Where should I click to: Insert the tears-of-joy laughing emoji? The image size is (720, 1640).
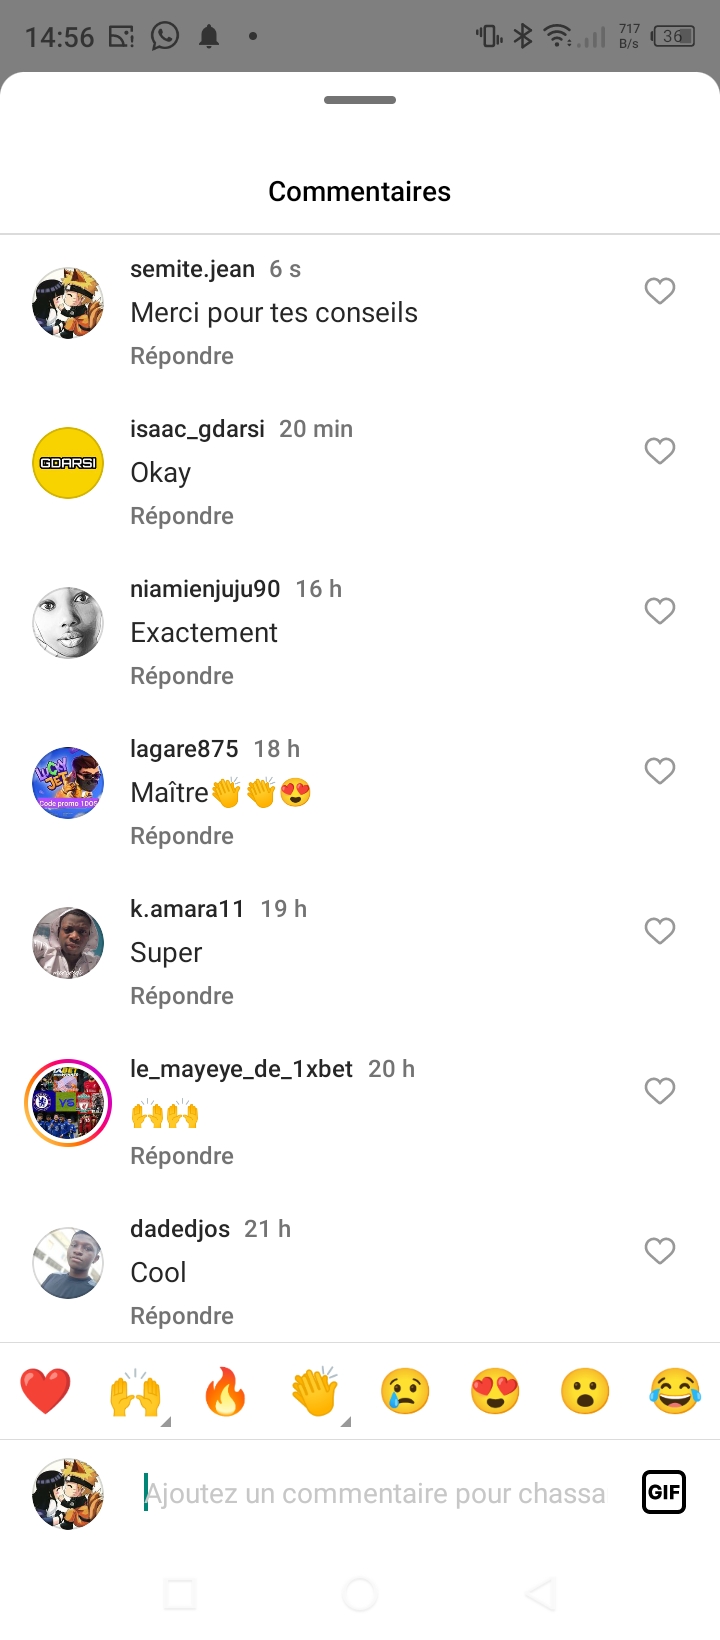point(675,1391)
